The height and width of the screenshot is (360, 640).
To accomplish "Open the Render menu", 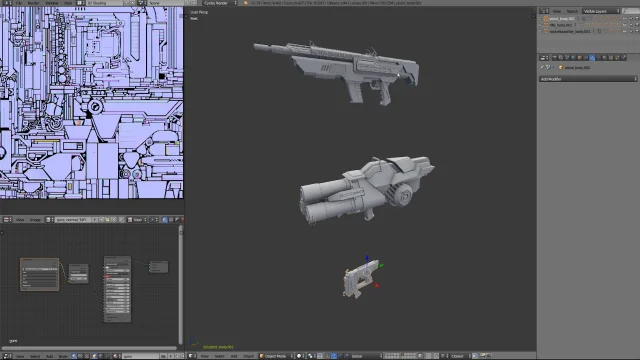I will [33, 3].
